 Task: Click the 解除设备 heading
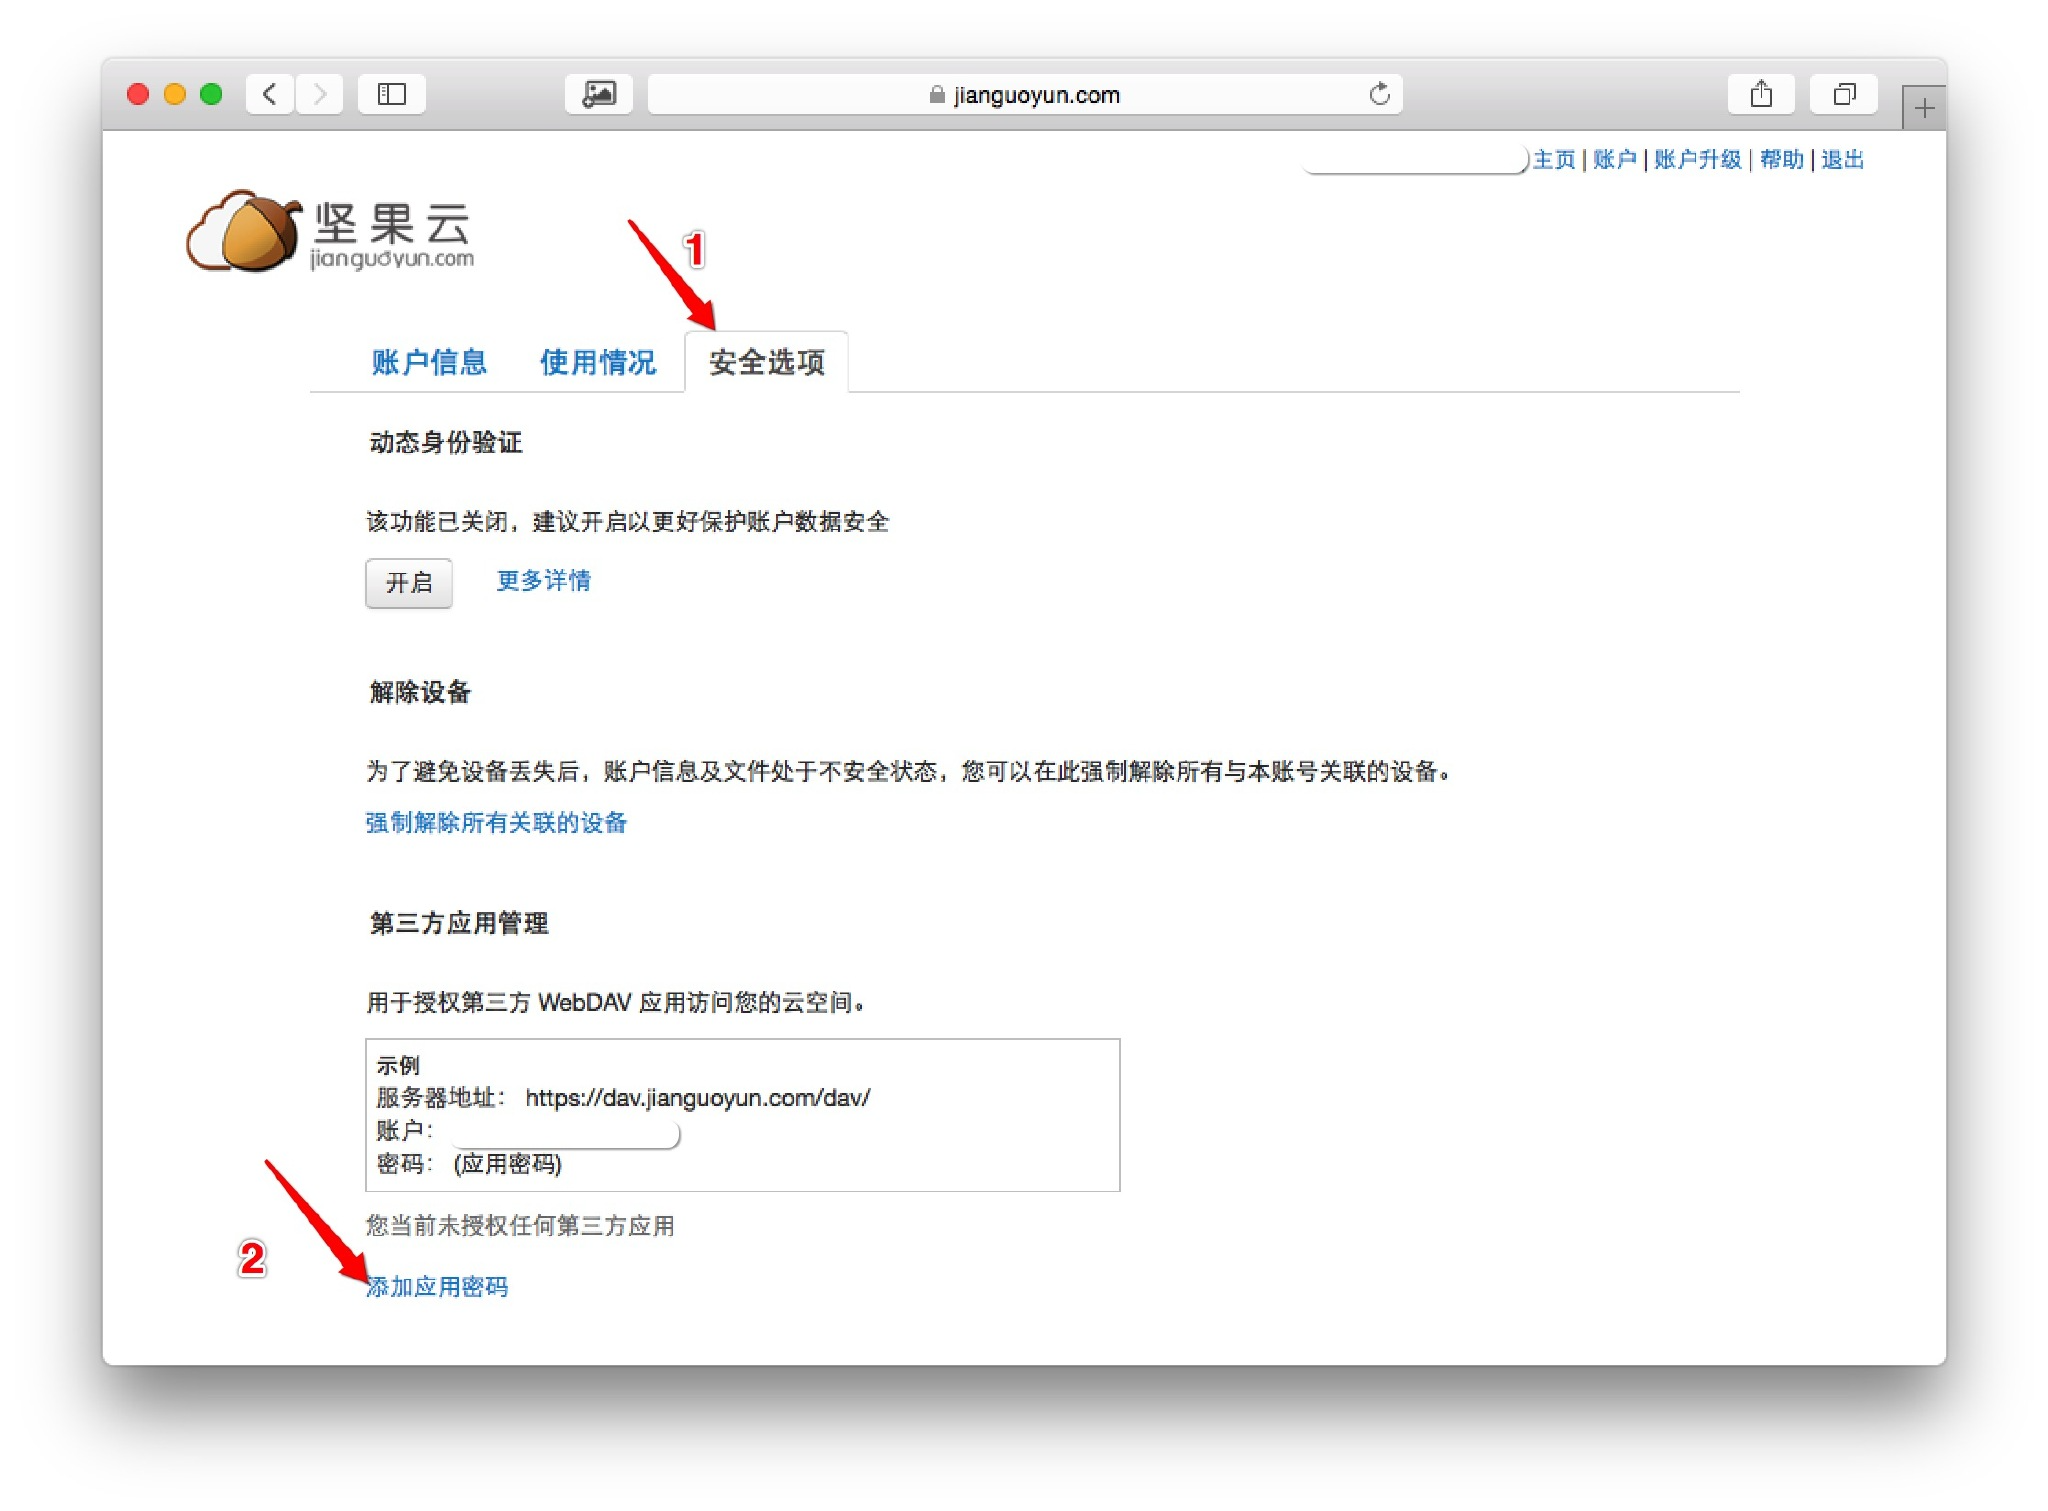coord(420,692)
